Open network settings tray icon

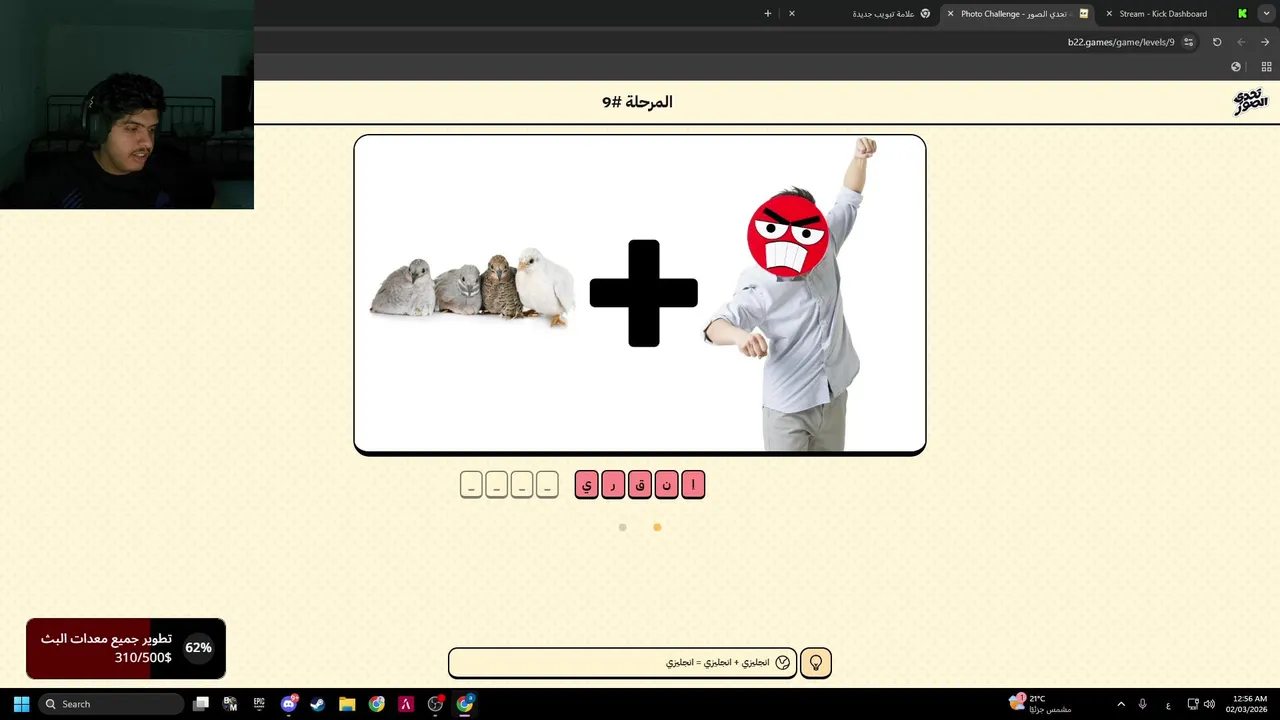pyautogui.click(x=1193, y=704)
